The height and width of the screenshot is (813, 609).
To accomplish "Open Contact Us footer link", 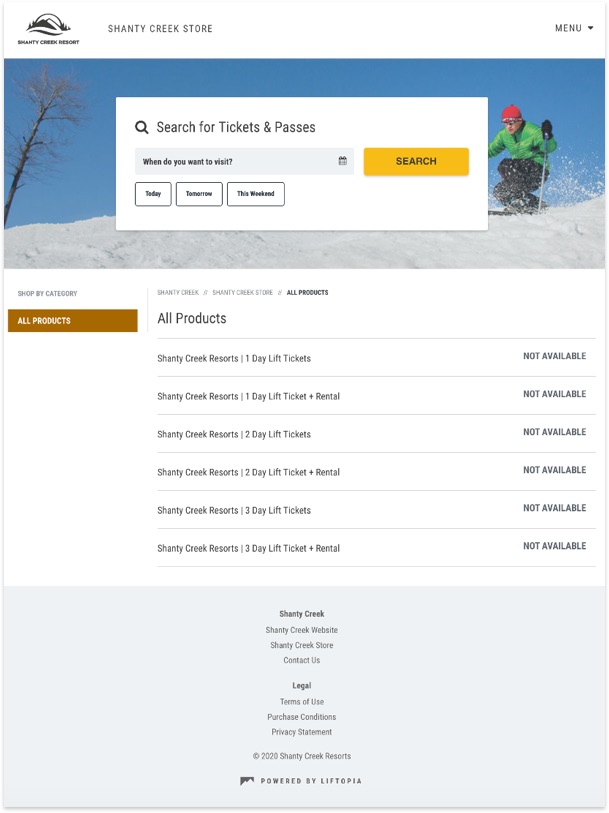I will (302, 660).
